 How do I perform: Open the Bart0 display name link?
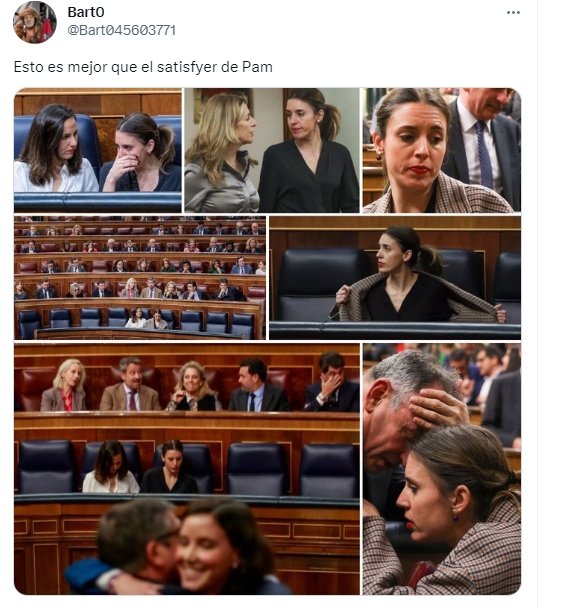tap(86, 12)
